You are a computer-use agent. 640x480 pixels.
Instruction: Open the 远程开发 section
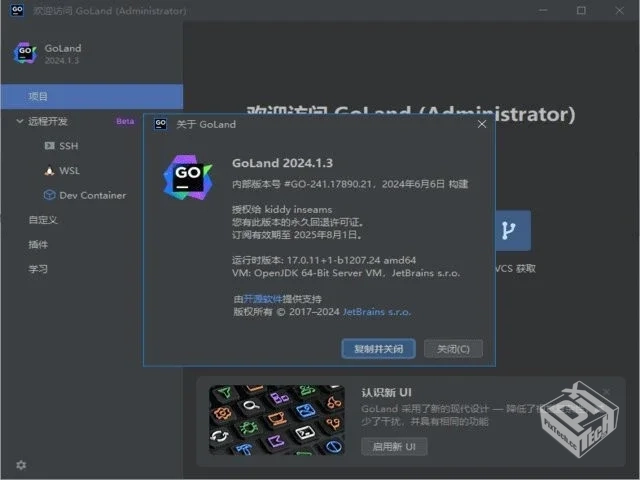48,121
